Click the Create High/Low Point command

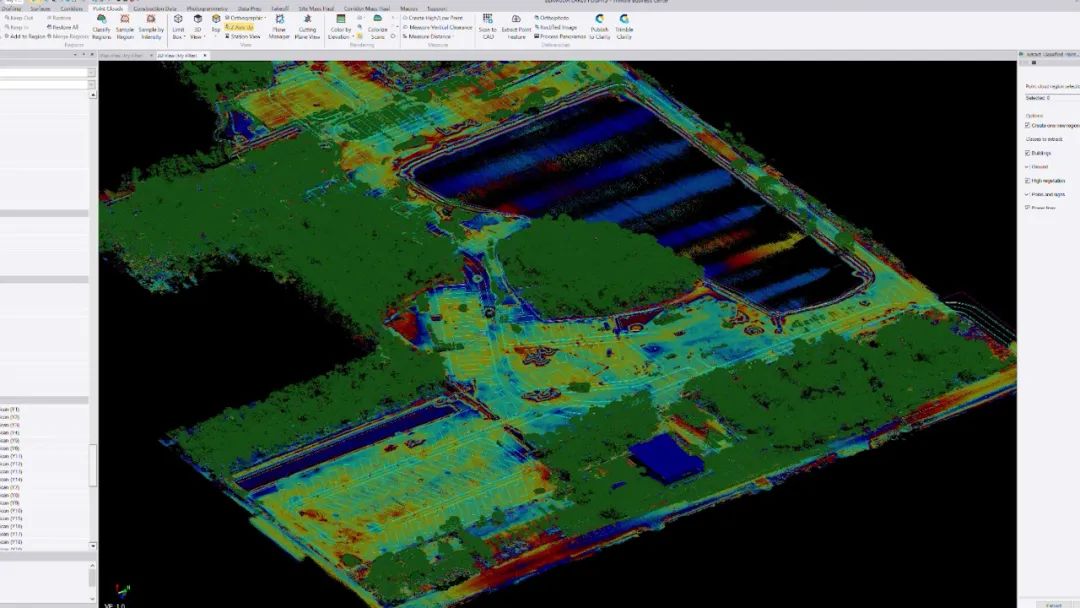click(434, 18)
